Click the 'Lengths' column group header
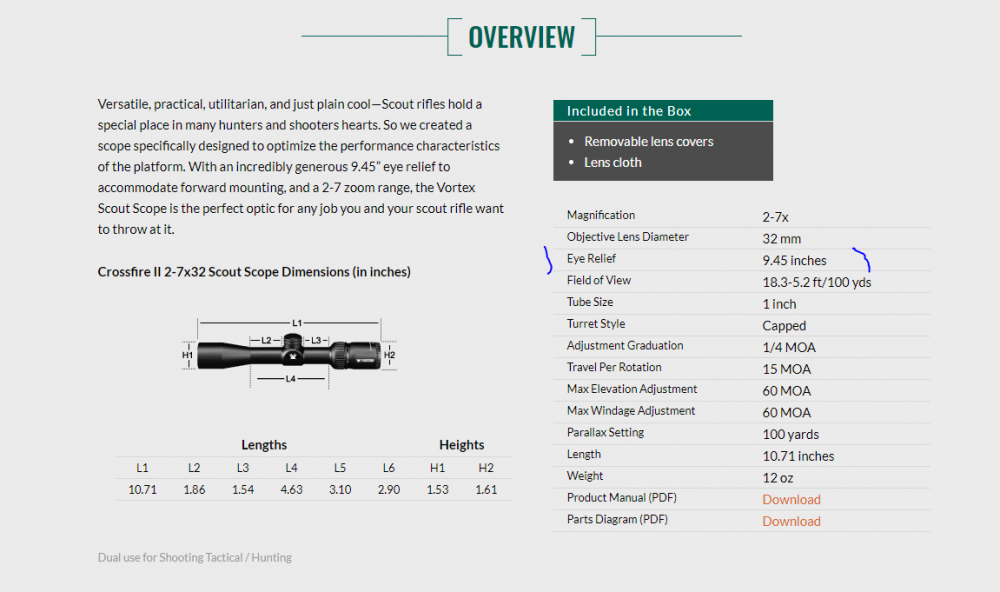 coord(264,445)
